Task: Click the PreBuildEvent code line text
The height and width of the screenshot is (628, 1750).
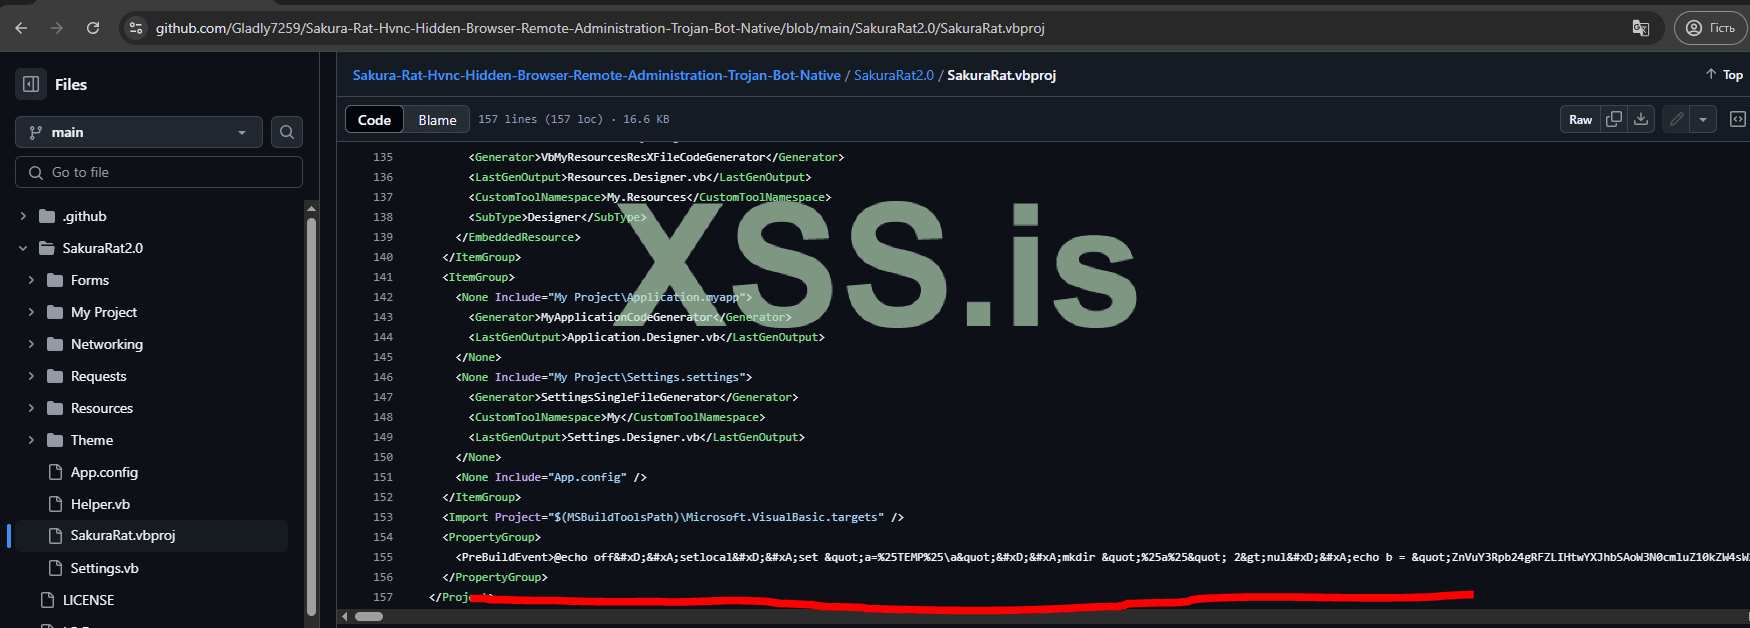Action: coord(1102,557)
